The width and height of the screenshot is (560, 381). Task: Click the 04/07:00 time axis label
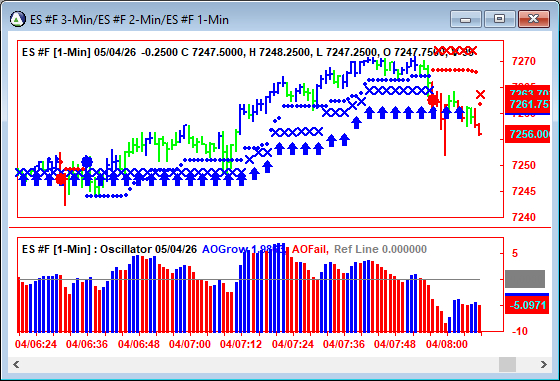click(190, 344)
